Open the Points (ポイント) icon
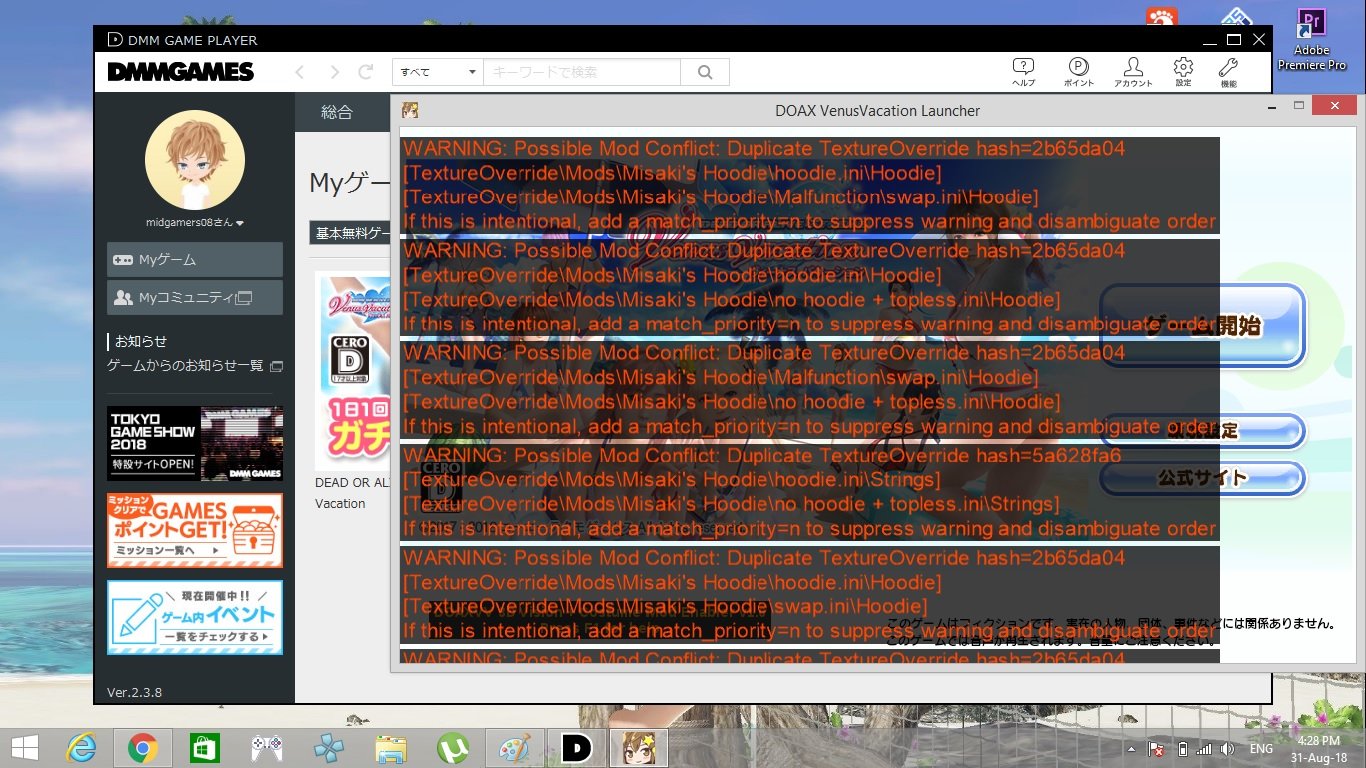This screenshot has width=1366, height=768. pos(1078,72)
